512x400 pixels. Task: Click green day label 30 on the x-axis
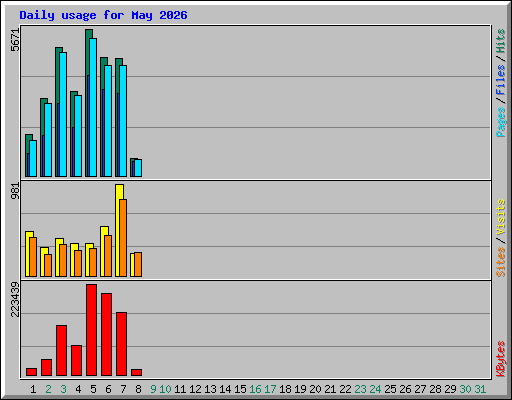pyautogui.click(x=465, y=389)
